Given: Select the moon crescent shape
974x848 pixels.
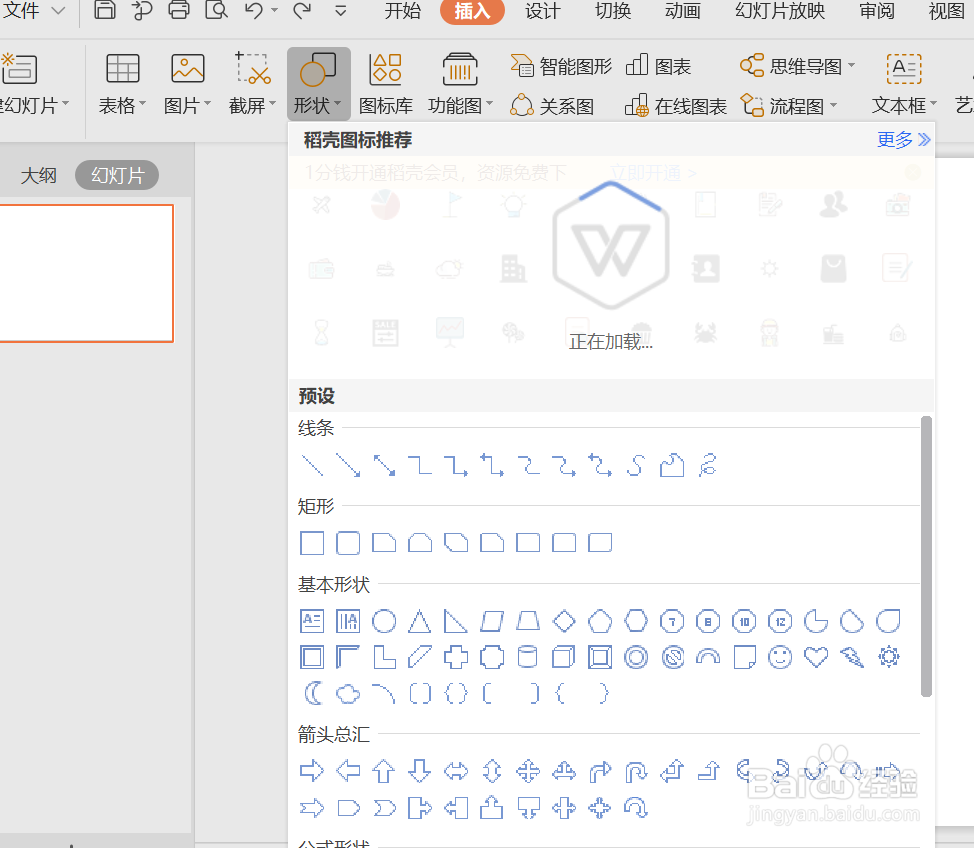Looking at the screenshot, I should 313,693.
